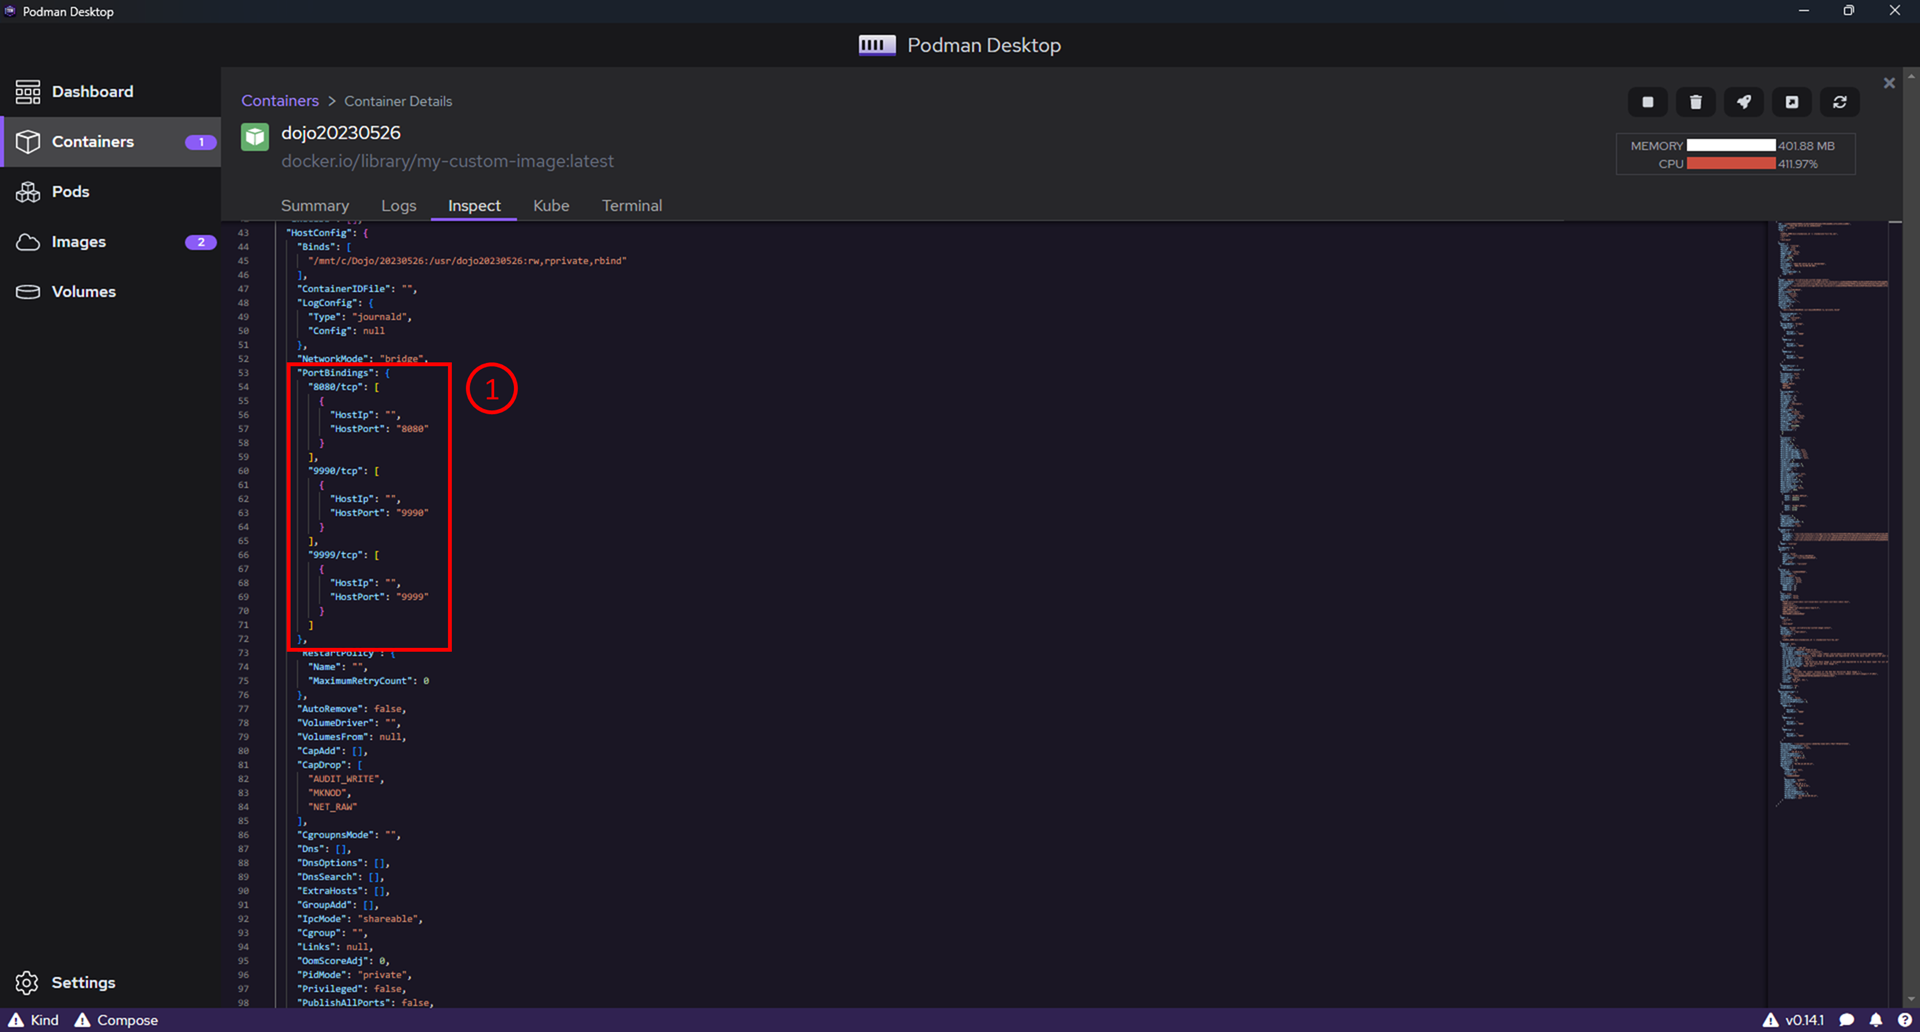Click the "PortBindings" key line
The image size is (1920, 1032).
pos(343,373)
